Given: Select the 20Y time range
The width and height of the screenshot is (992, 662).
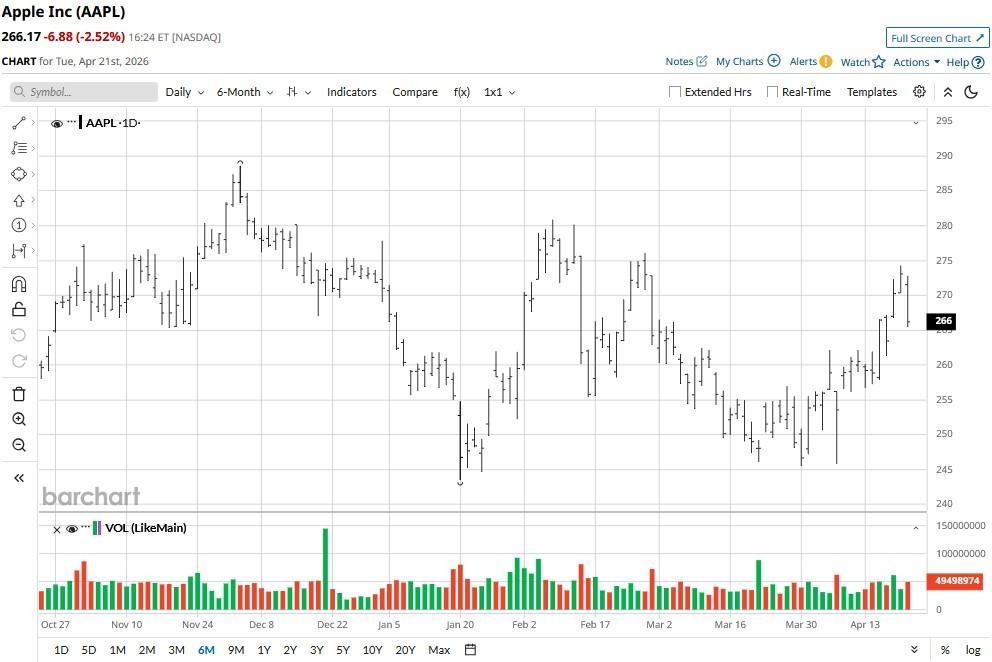Looking at the screenshot, I should (x=405, y=650).
